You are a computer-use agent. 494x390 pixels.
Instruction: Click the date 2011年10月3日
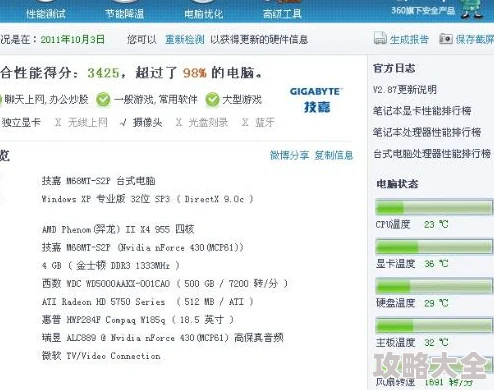(x=73, y=40)
